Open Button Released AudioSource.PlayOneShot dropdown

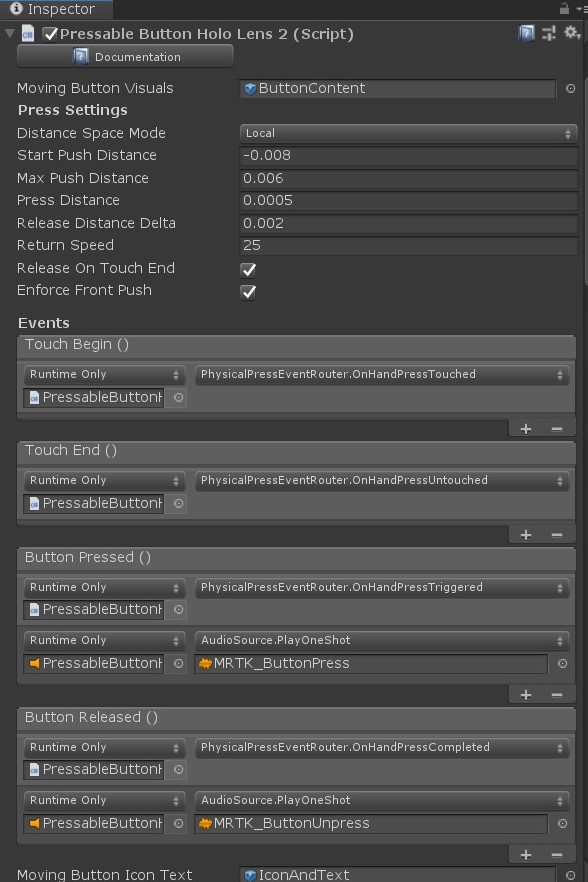382,800
